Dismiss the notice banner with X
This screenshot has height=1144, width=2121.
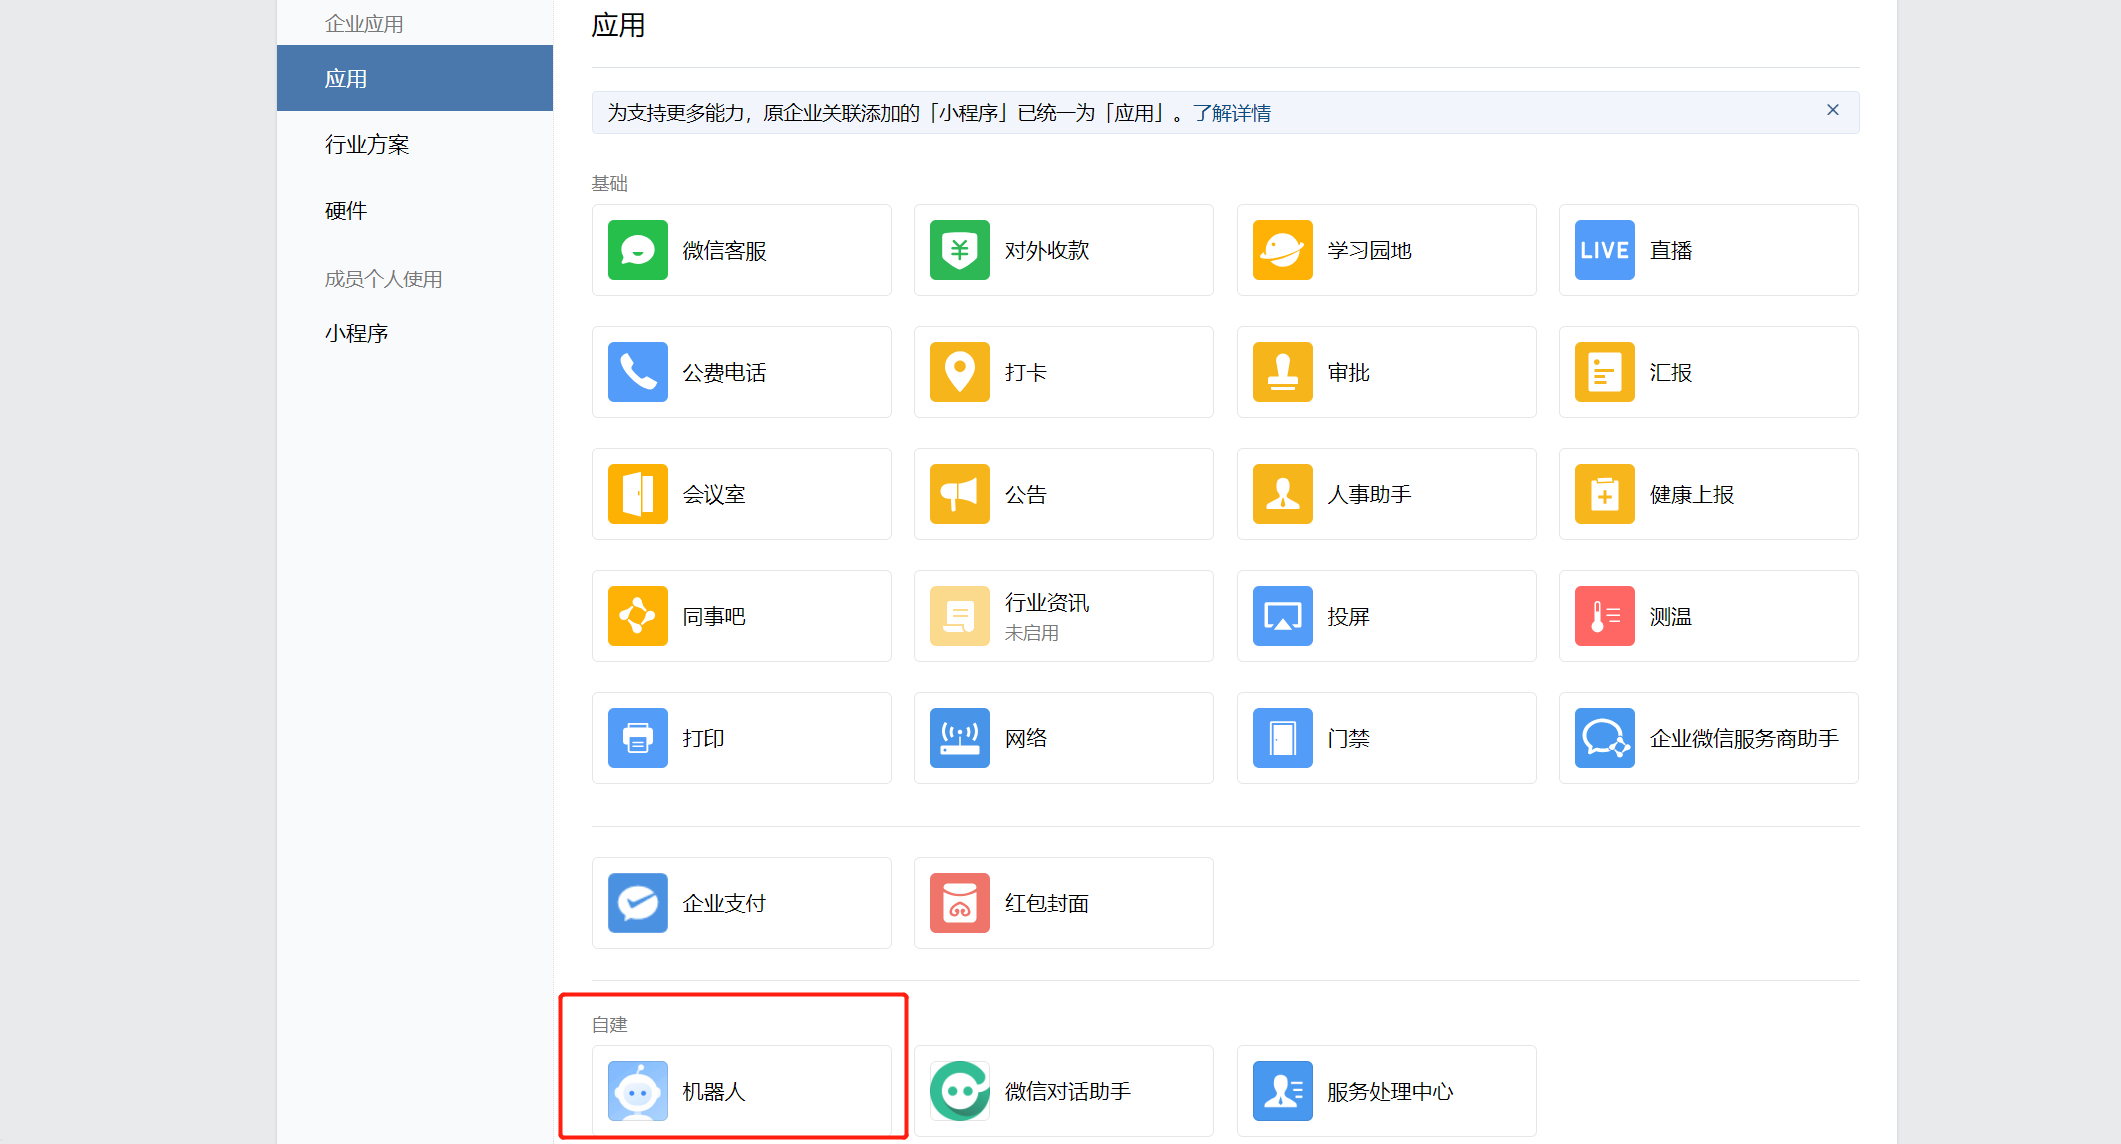pos(1832,110)
